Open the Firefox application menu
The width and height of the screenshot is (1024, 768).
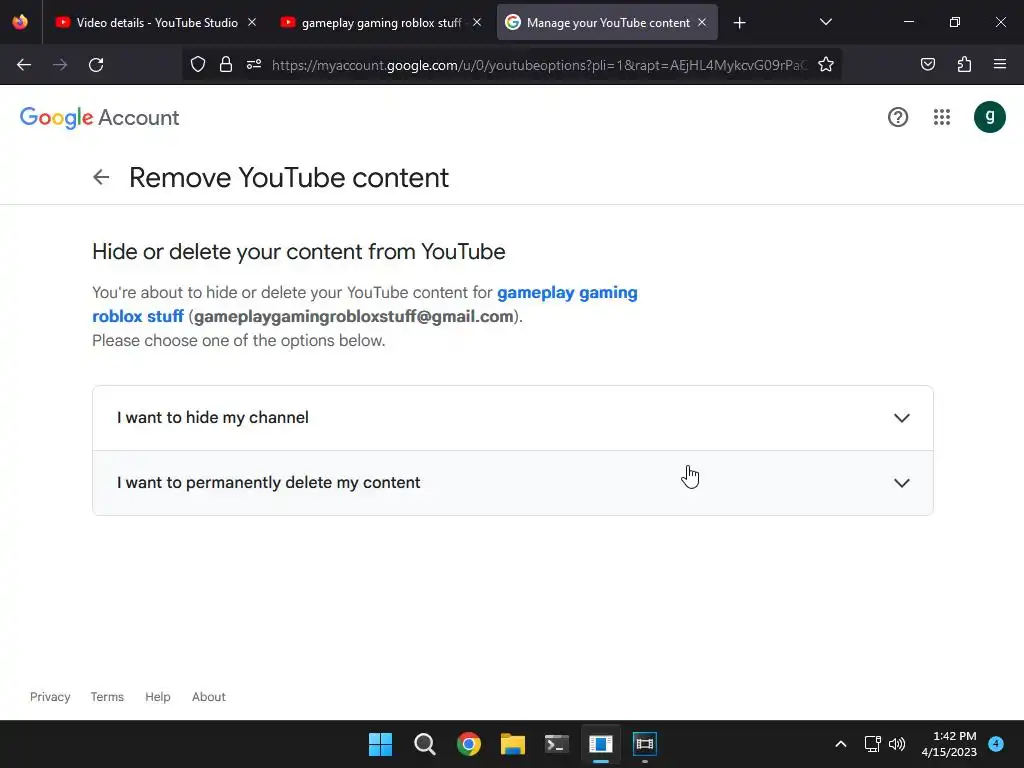click(1000, 64)
